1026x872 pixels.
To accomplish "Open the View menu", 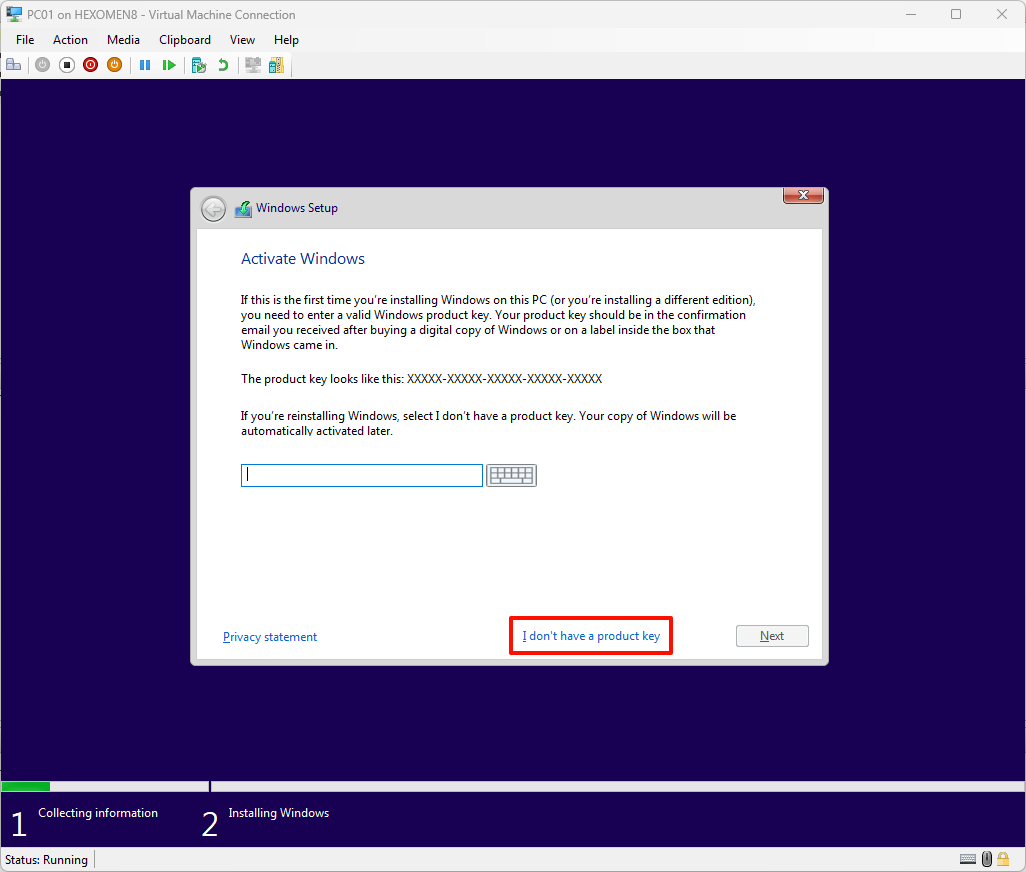I will [242, 40].
